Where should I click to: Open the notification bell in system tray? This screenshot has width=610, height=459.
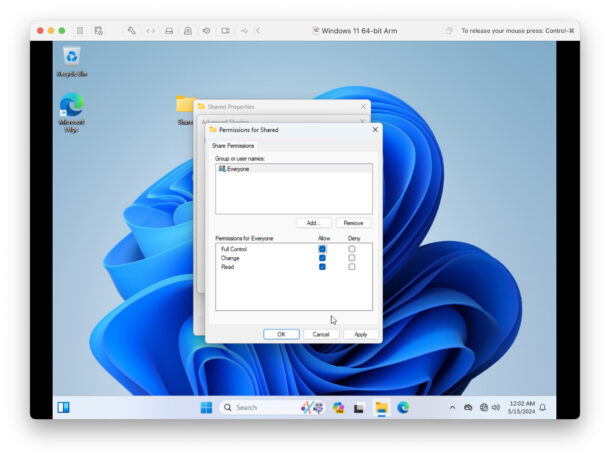[543, 407]
